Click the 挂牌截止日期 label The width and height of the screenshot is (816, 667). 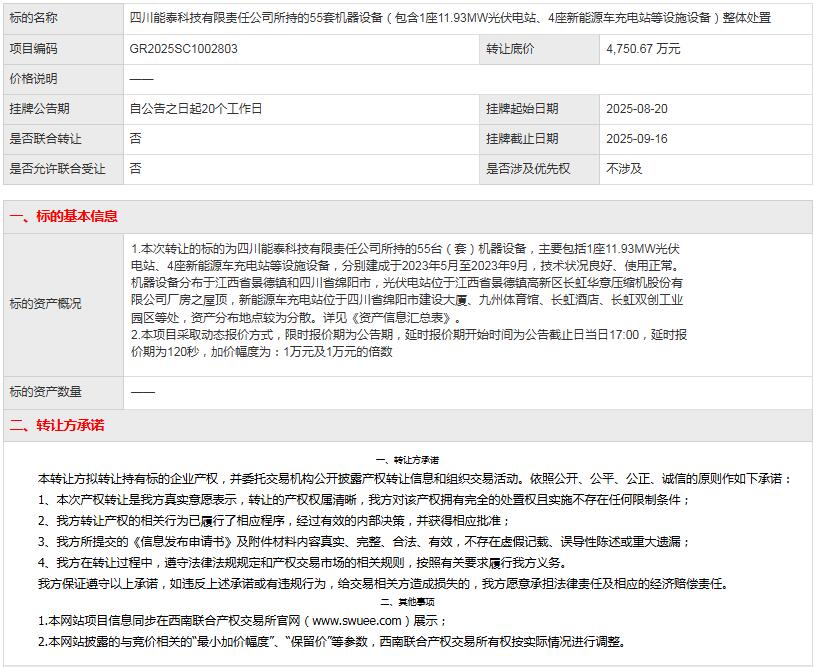point(522,139)
